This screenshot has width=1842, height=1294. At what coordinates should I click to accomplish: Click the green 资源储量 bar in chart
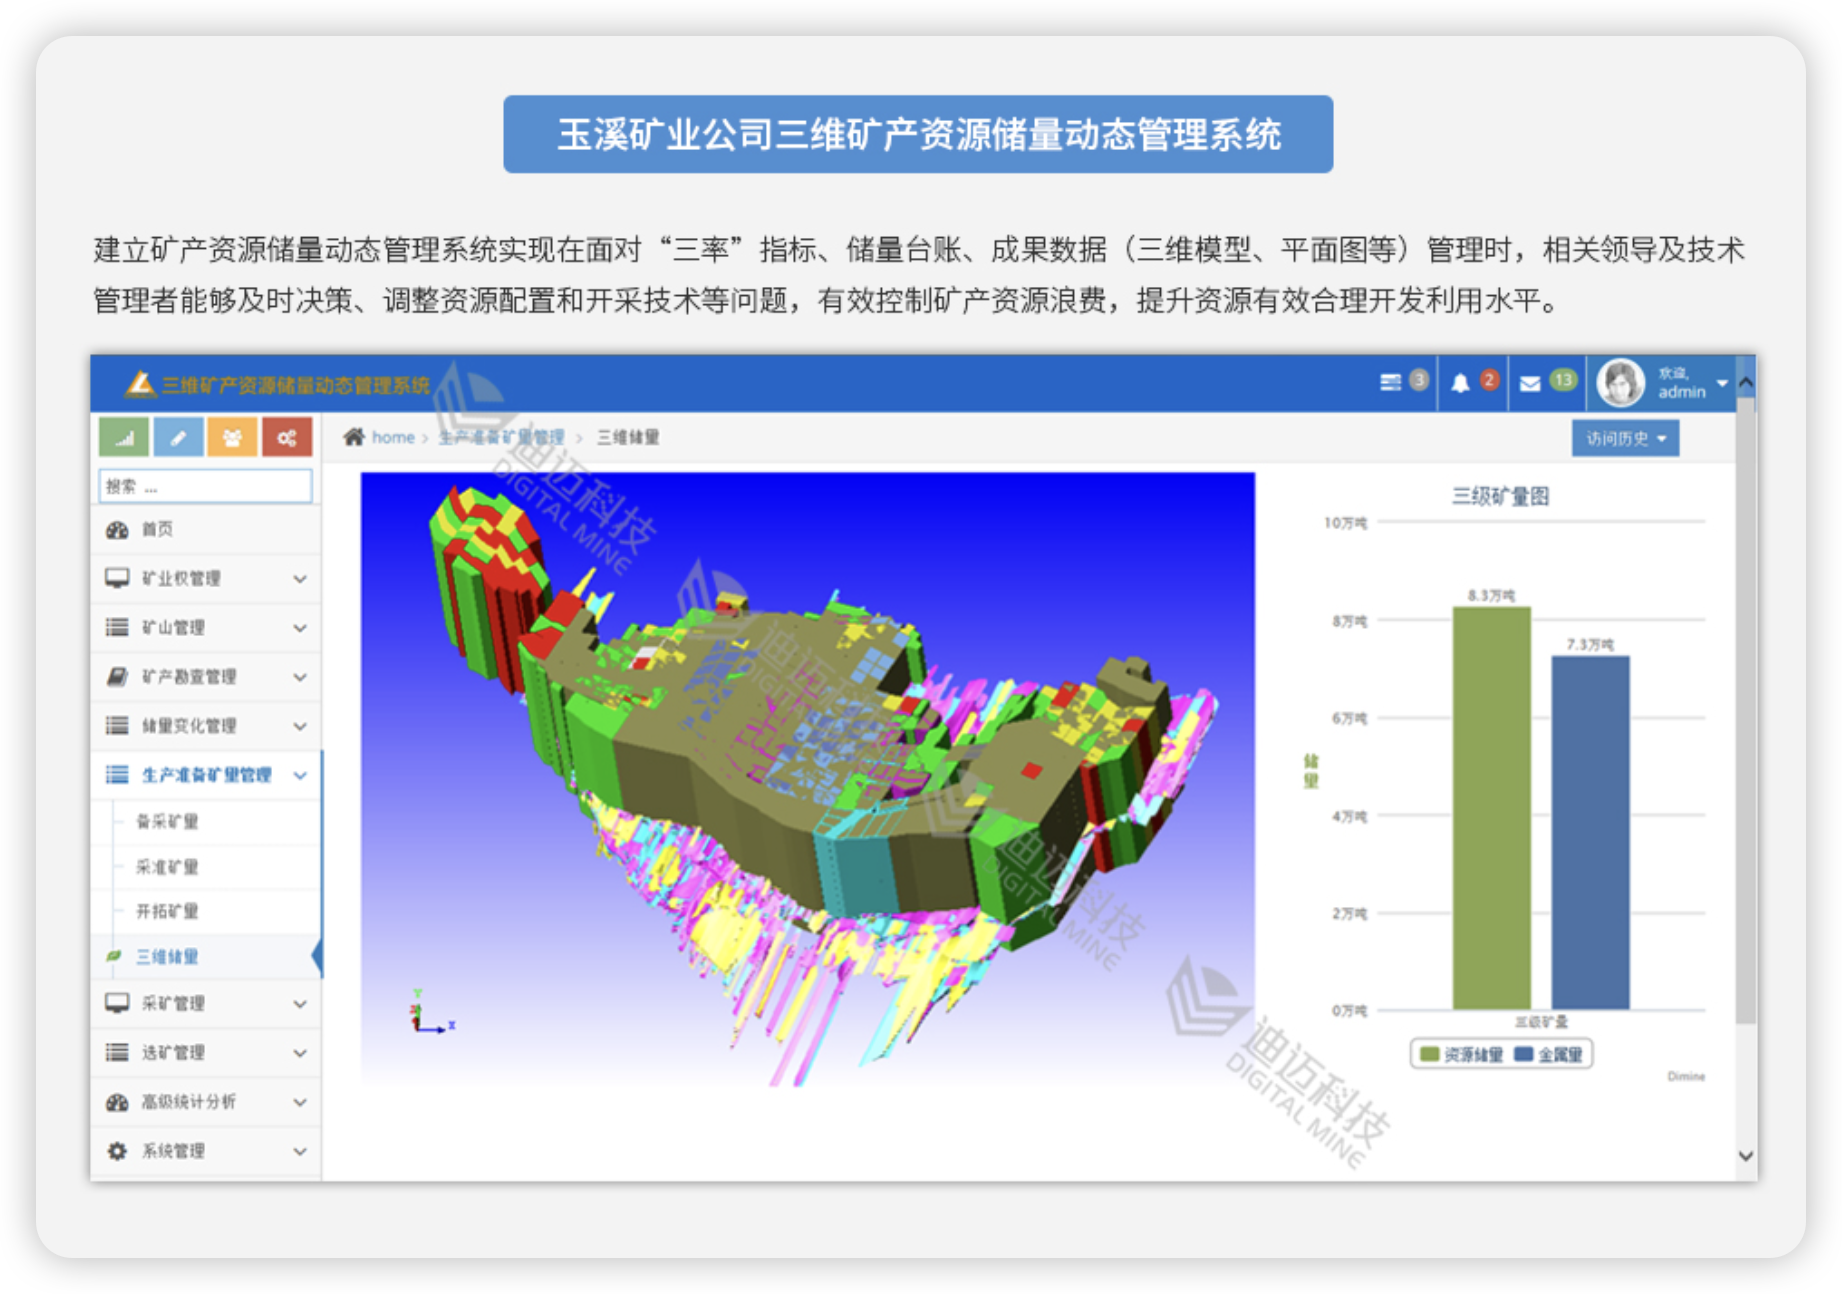click(x=1491, y=808)
